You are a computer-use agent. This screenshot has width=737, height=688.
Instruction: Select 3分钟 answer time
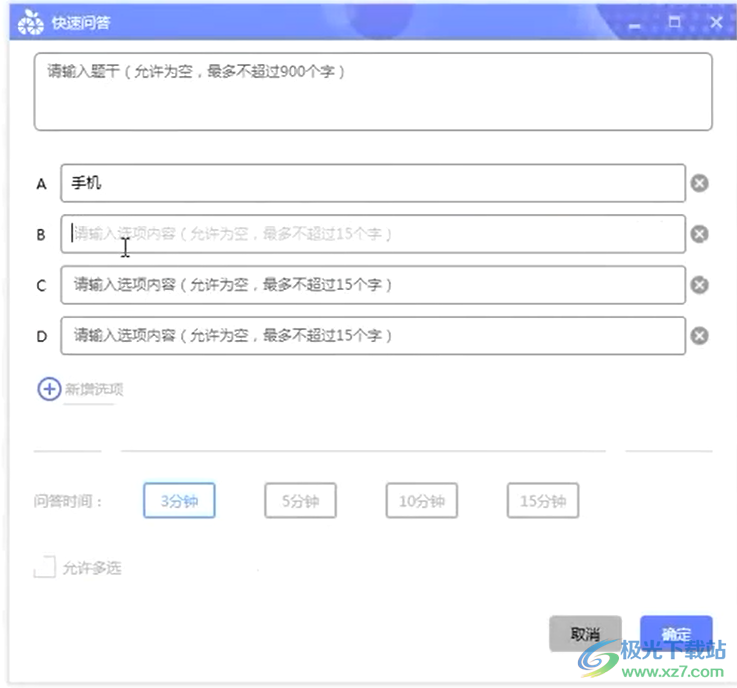point(179,500)
